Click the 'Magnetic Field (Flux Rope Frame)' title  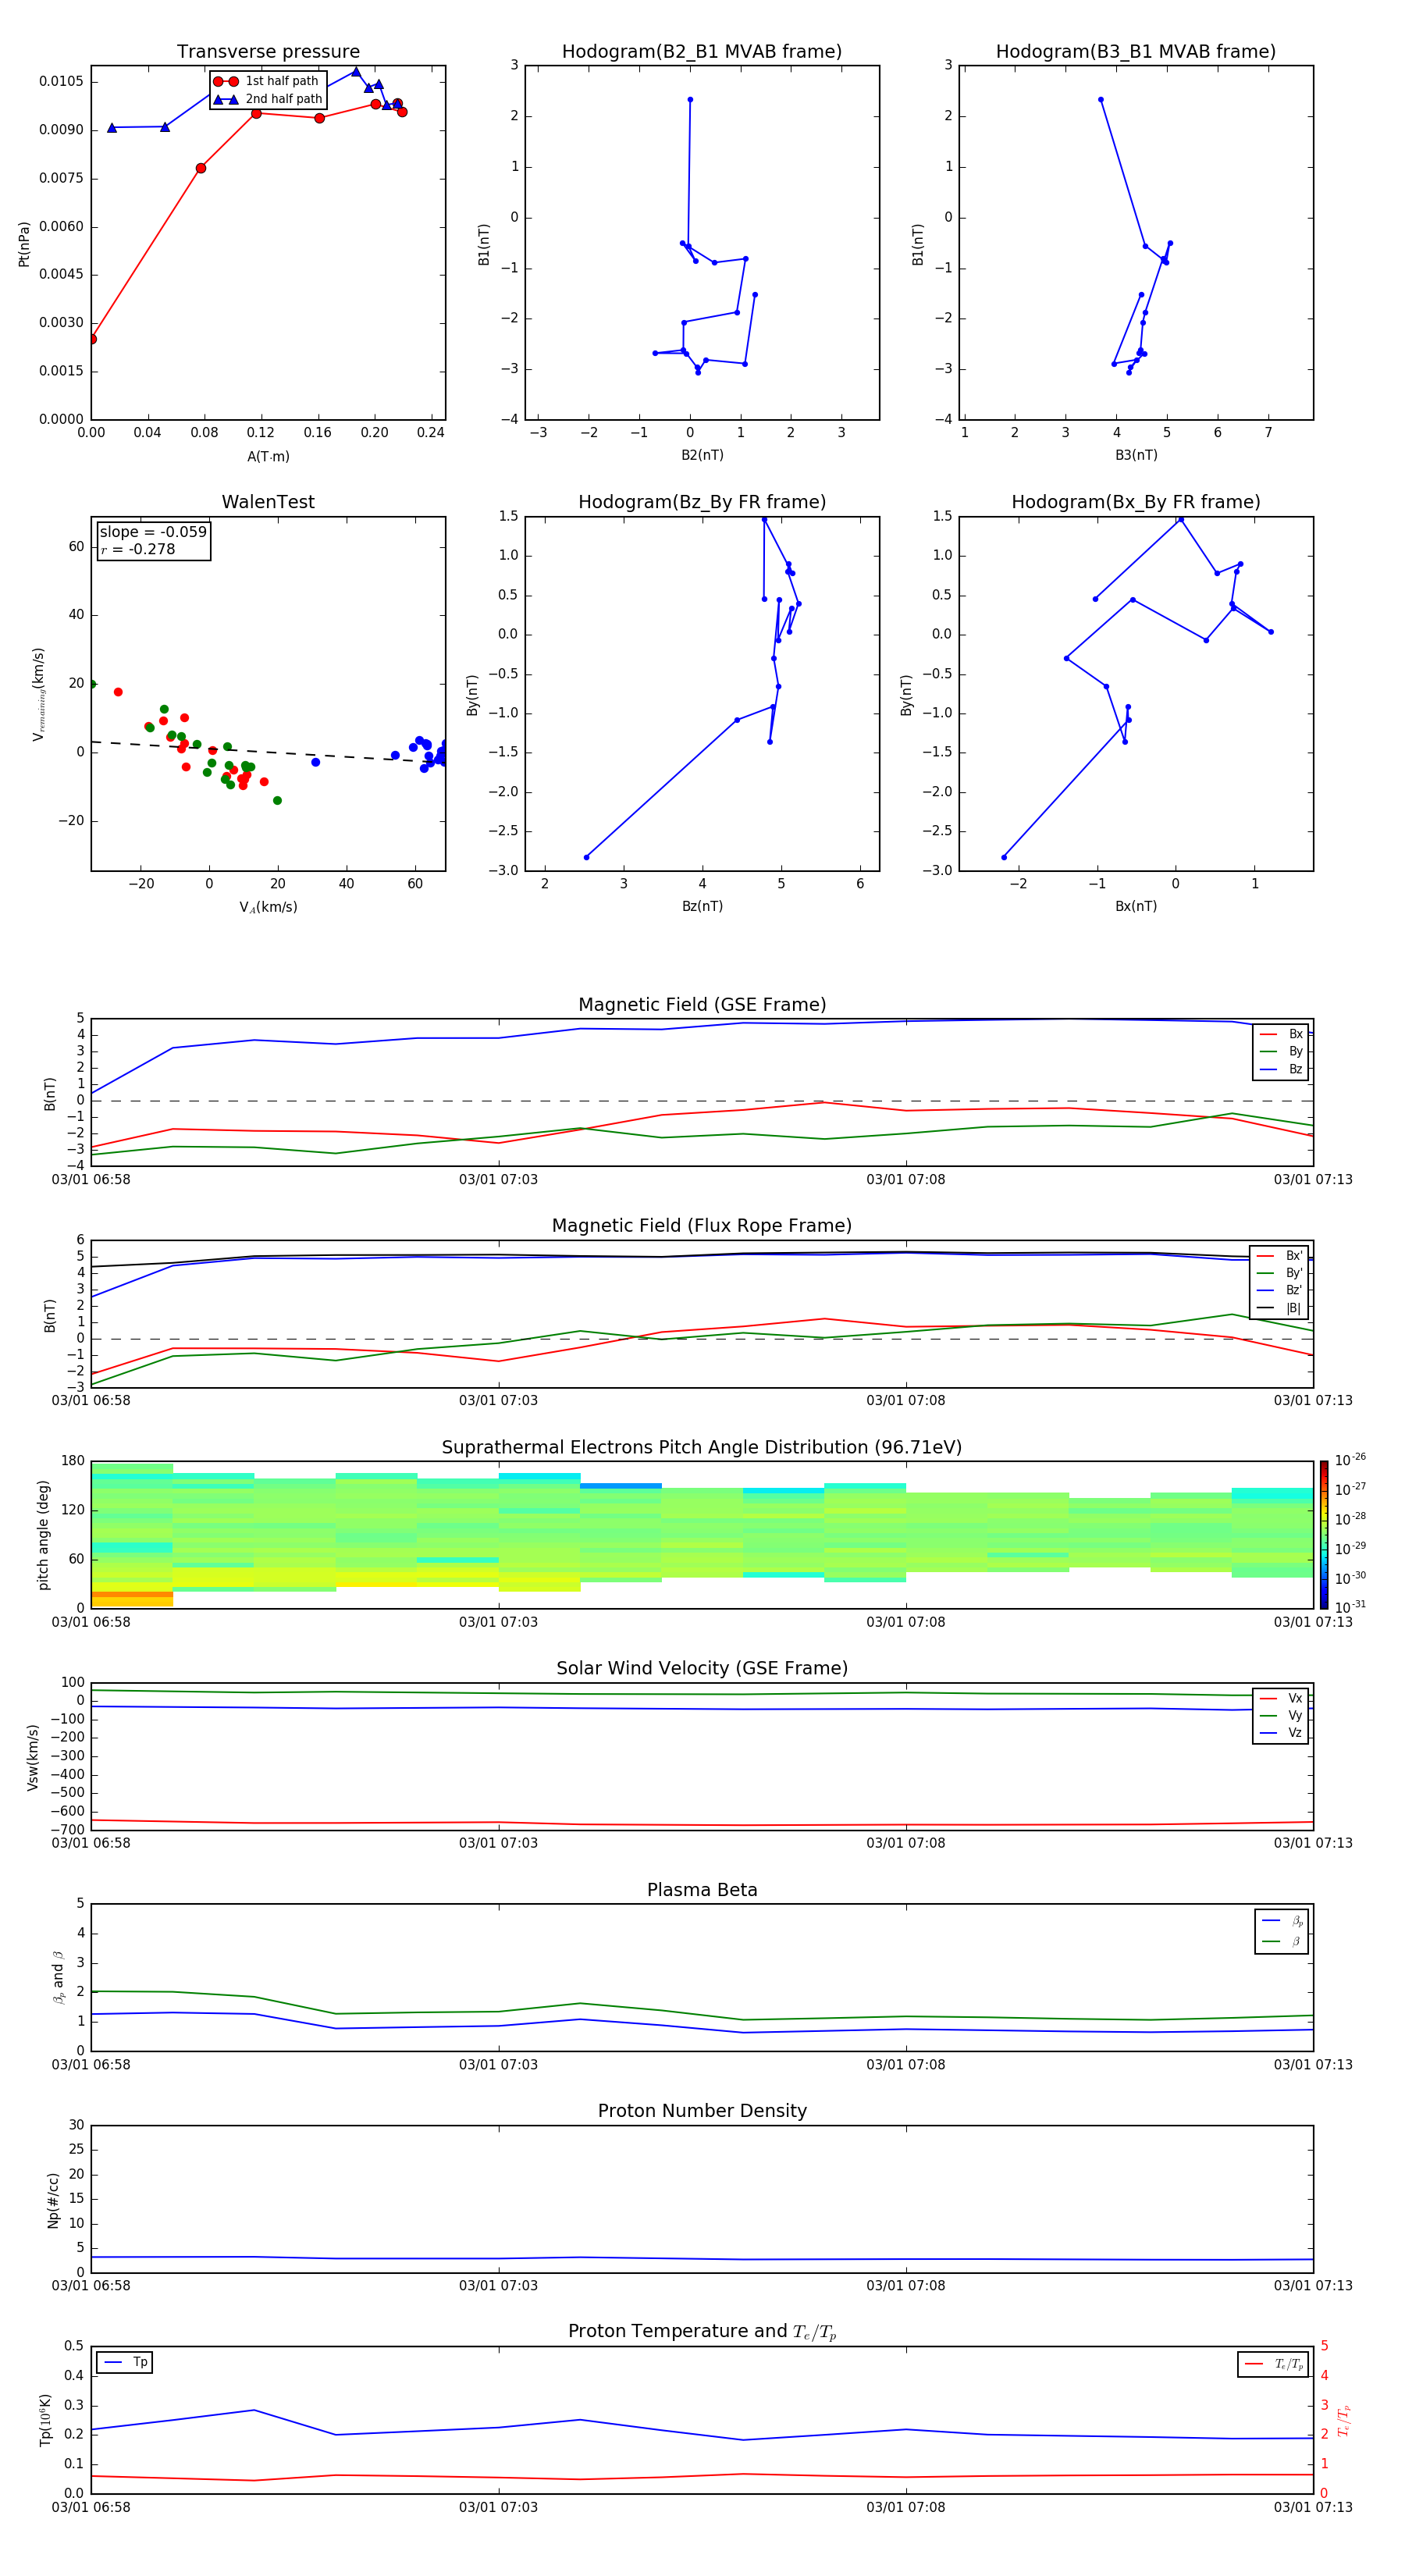tap(702, 1226)
